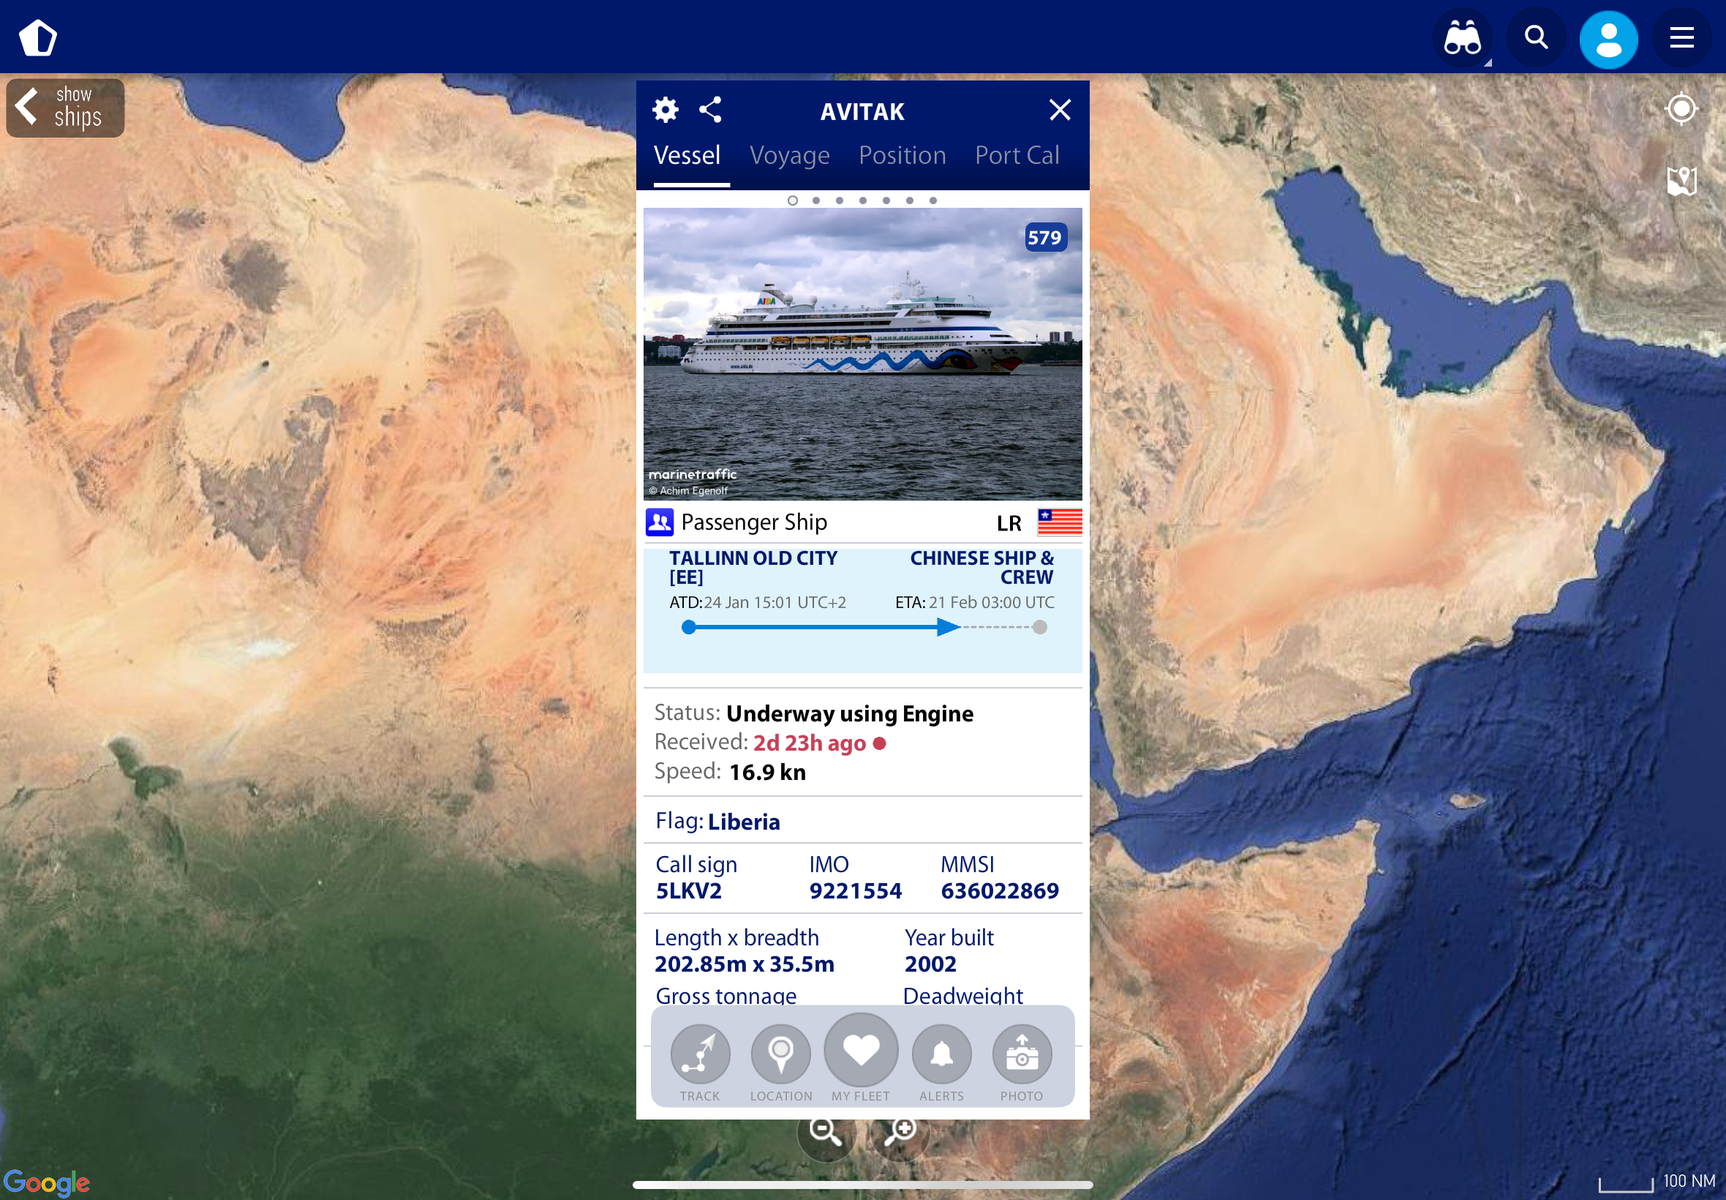This screenshot has height=1200, width=1726.
Task: Open the binoculars nearby vessels view
Action: [x=1462, y=39]
